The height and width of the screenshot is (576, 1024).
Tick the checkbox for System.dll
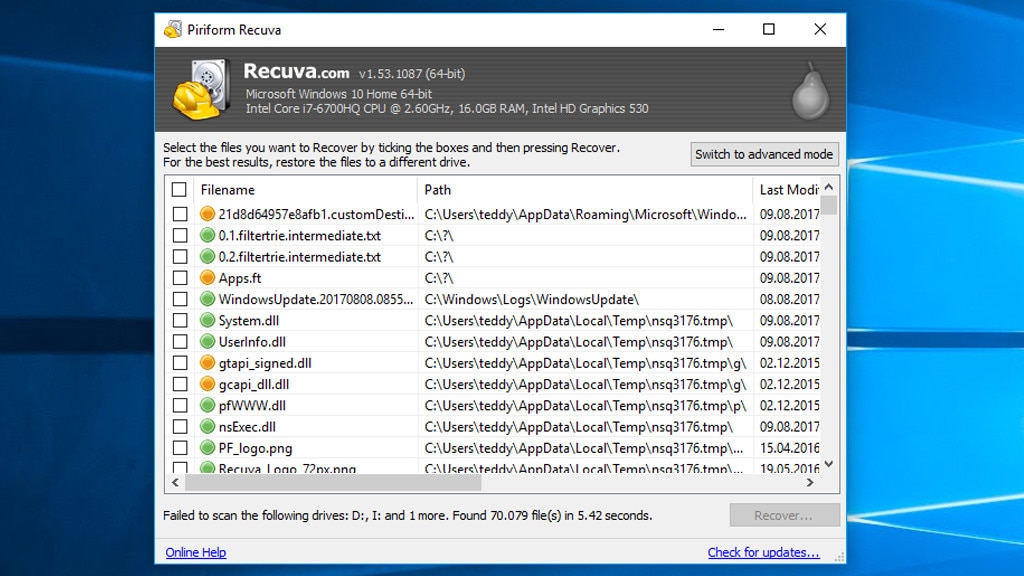(180, 320)
